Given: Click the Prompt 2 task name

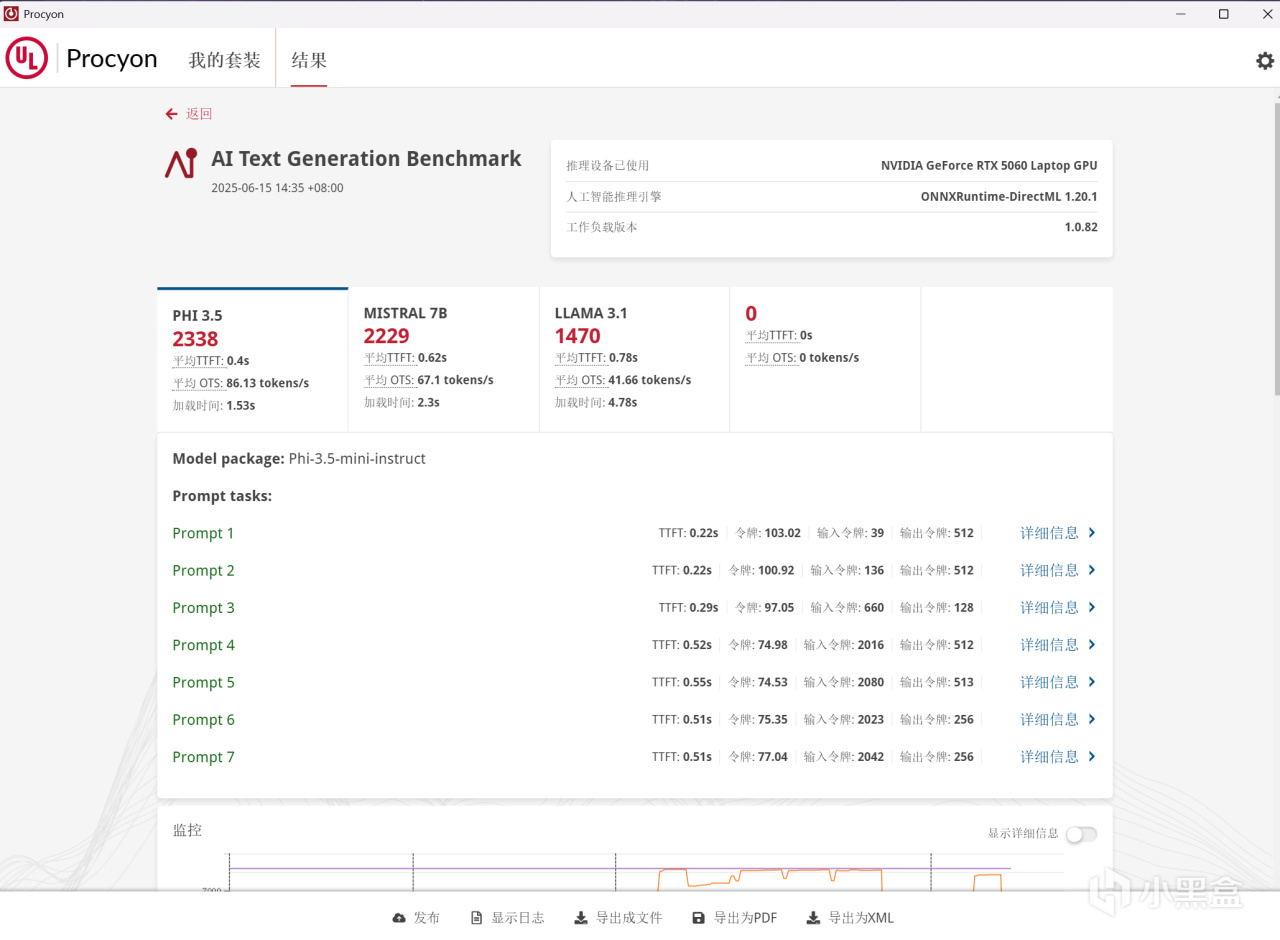Looking at the screenshot, I should (x=203, y=570).
